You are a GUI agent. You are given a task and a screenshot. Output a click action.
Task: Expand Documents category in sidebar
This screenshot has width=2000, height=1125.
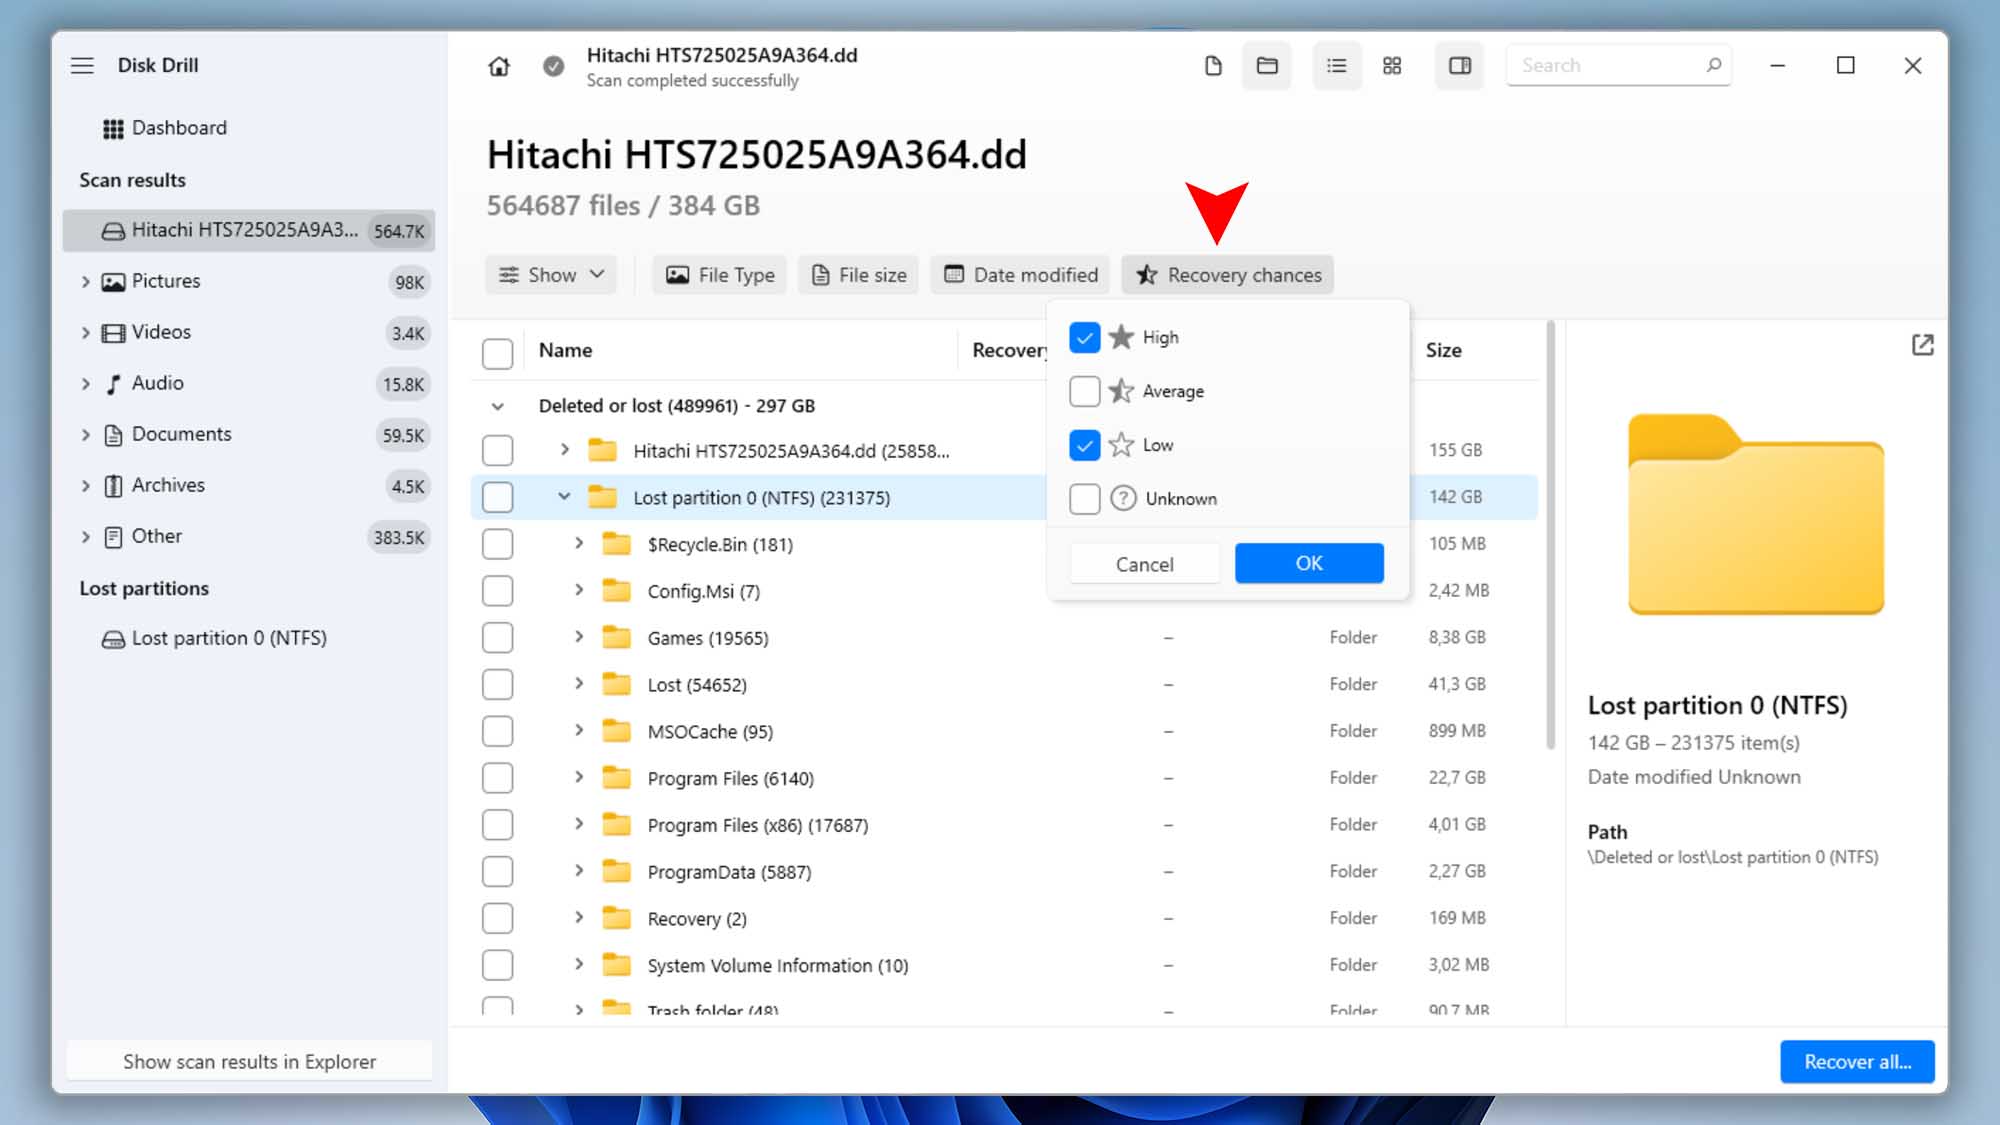(85, 435)
